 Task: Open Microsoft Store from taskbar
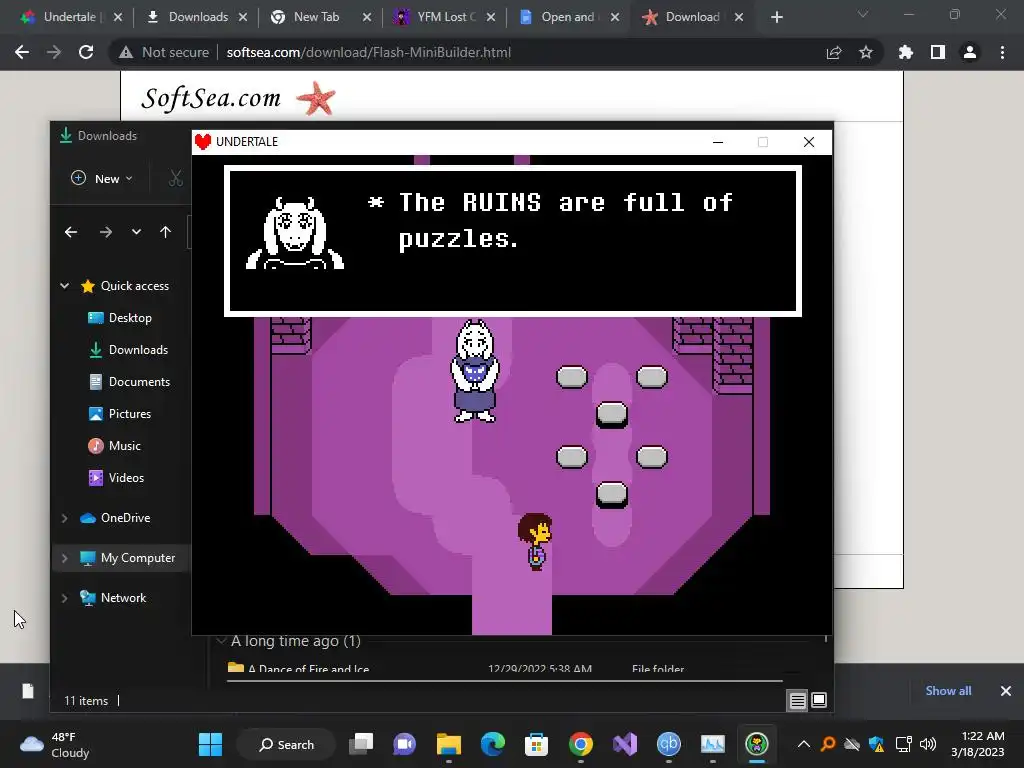pyautogui.click(x=536, y=744)
